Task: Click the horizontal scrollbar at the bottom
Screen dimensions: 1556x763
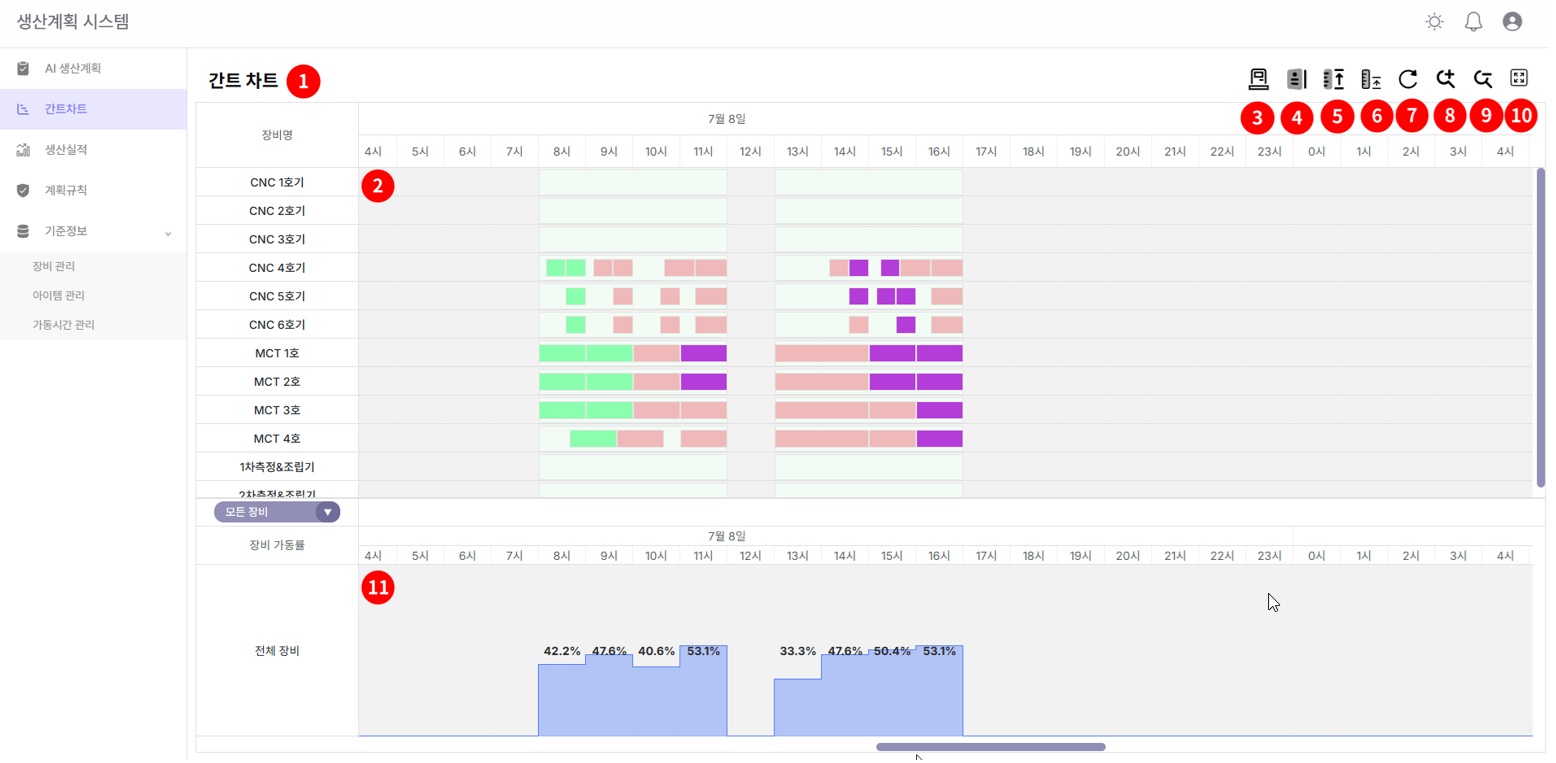Action: [989, 746]
